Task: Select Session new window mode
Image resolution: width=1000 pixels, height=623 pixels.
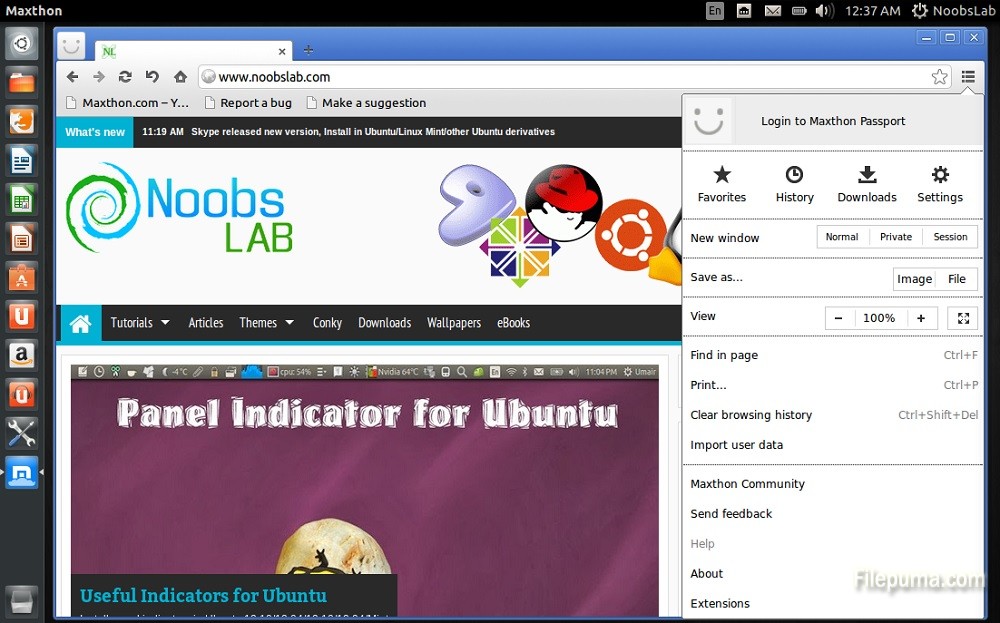Action: [950, 237]
